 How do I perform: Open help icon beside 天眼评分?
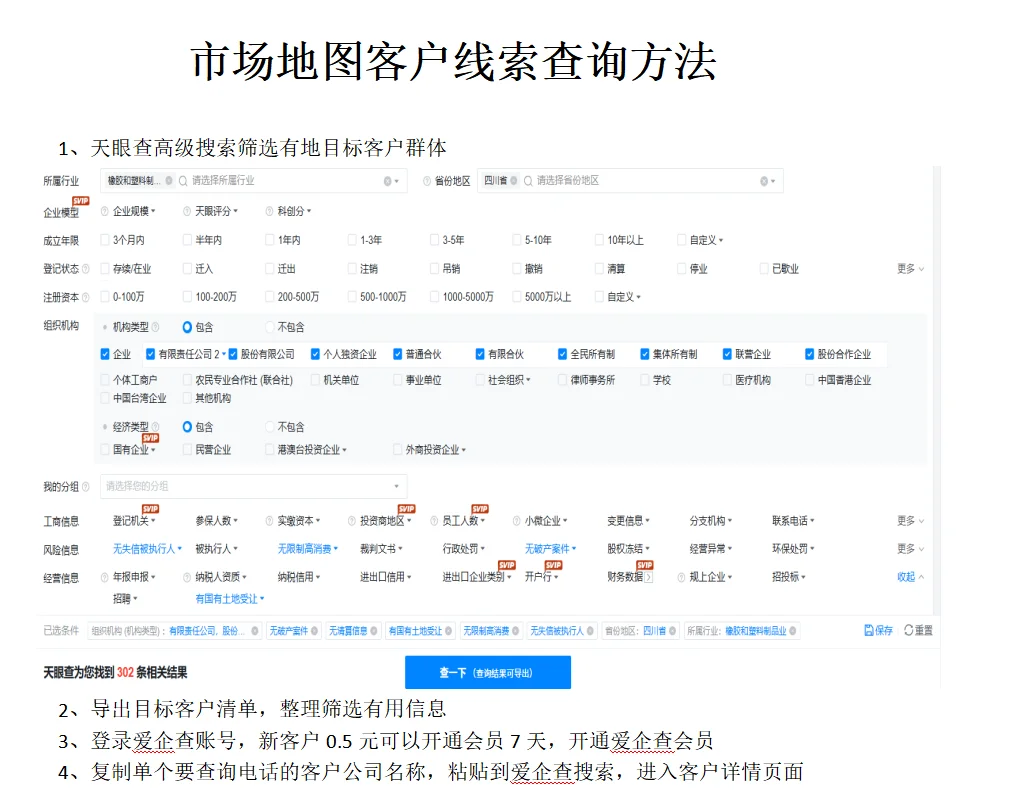pyautogui.click(x=187, y=211)
